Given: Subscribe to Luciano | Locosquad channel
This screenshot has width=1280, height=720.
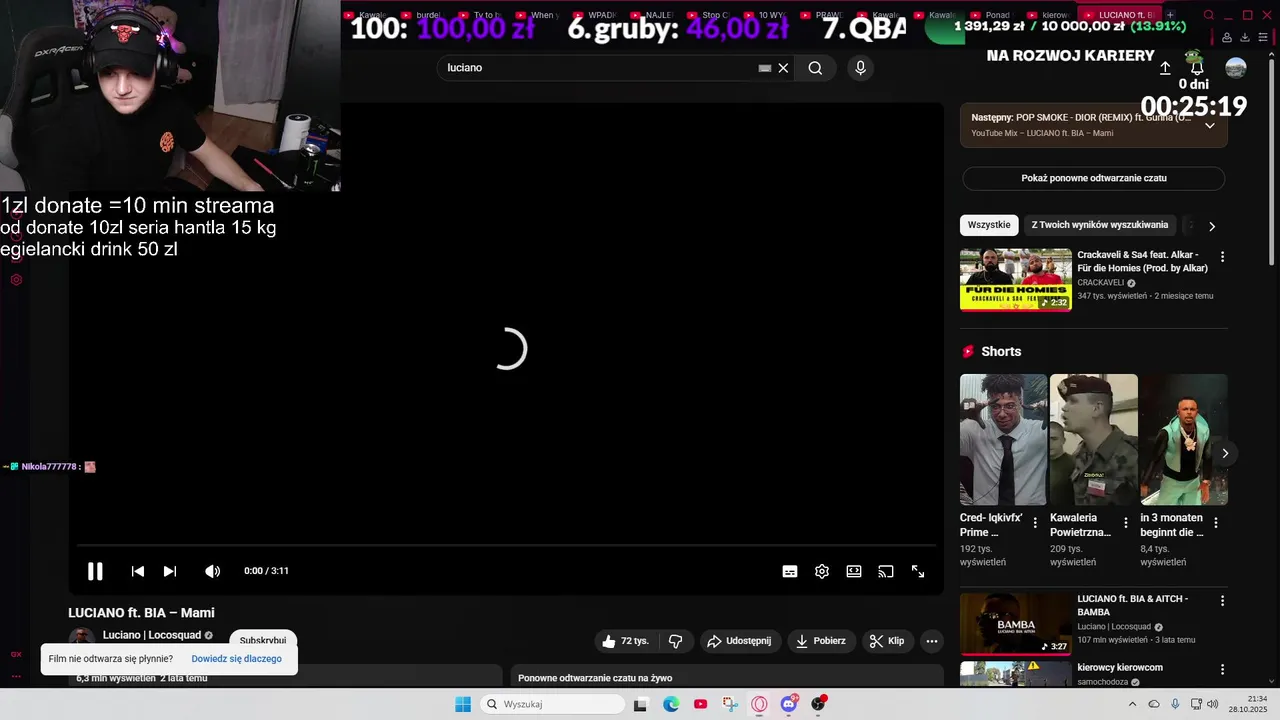Looking at the screenshot, I should (x=263, y=640).
